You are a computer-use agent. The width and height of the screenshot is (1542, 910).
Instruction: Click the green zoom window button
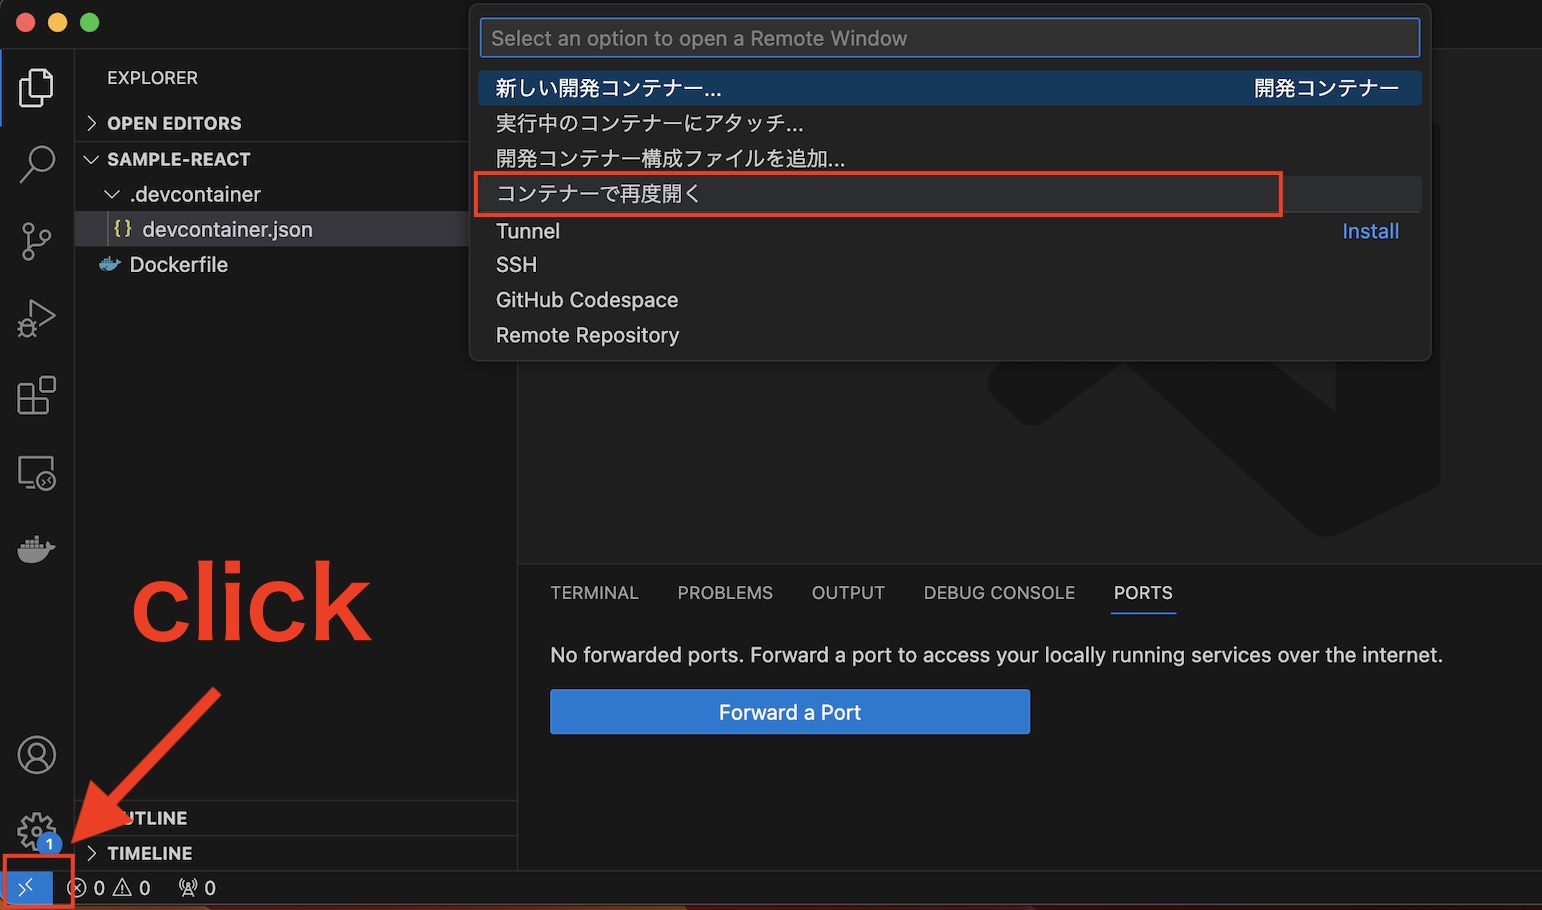90,22
